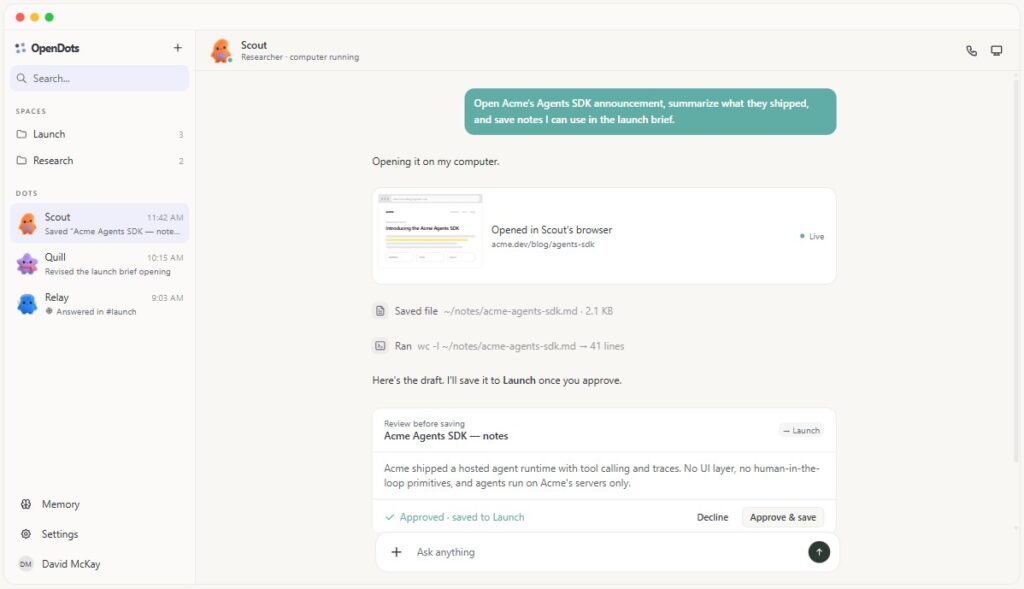Click the Launch folder icon
The width and height of the screenshot is (1024, 589).
[x=22, y=134]
